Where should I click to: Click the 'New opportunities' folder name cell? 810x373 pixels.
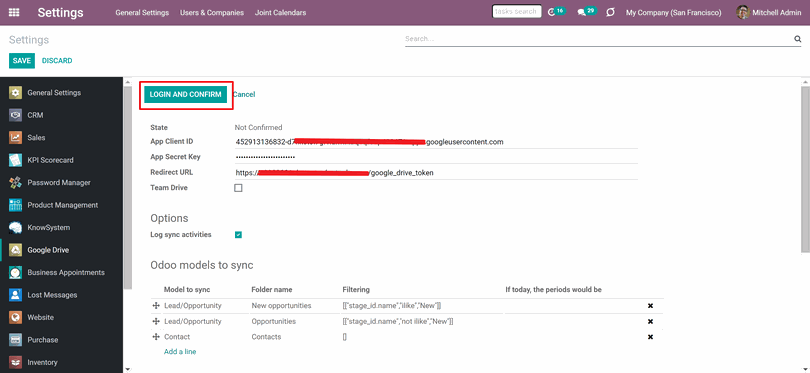pyautogui.click(x=294, y=306)
